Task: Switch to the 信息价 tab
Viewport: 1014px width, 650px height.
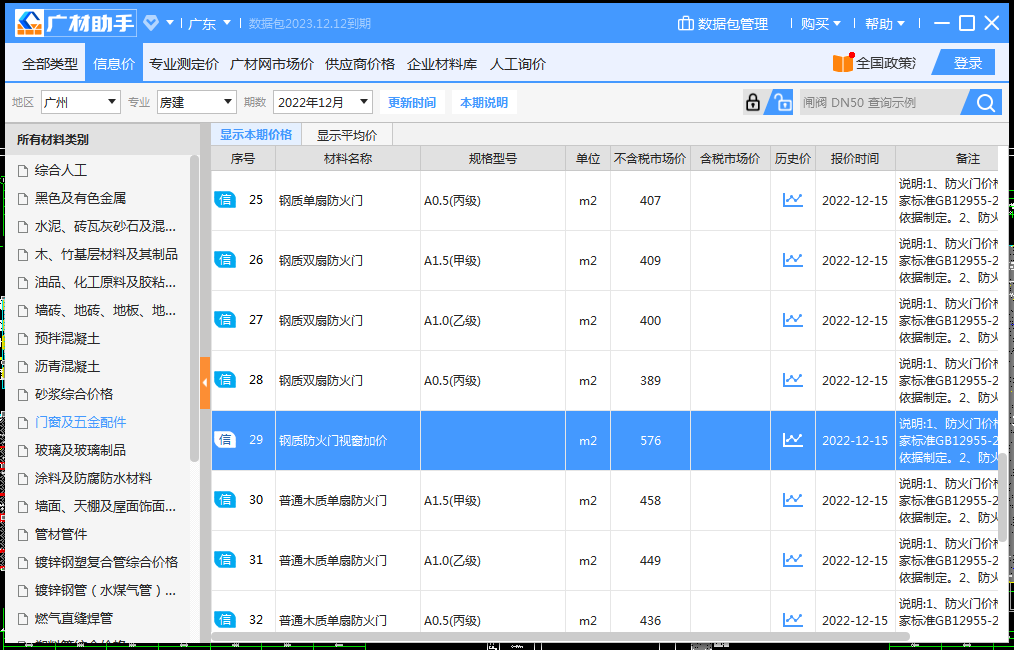Action: [x=114, y=64]
